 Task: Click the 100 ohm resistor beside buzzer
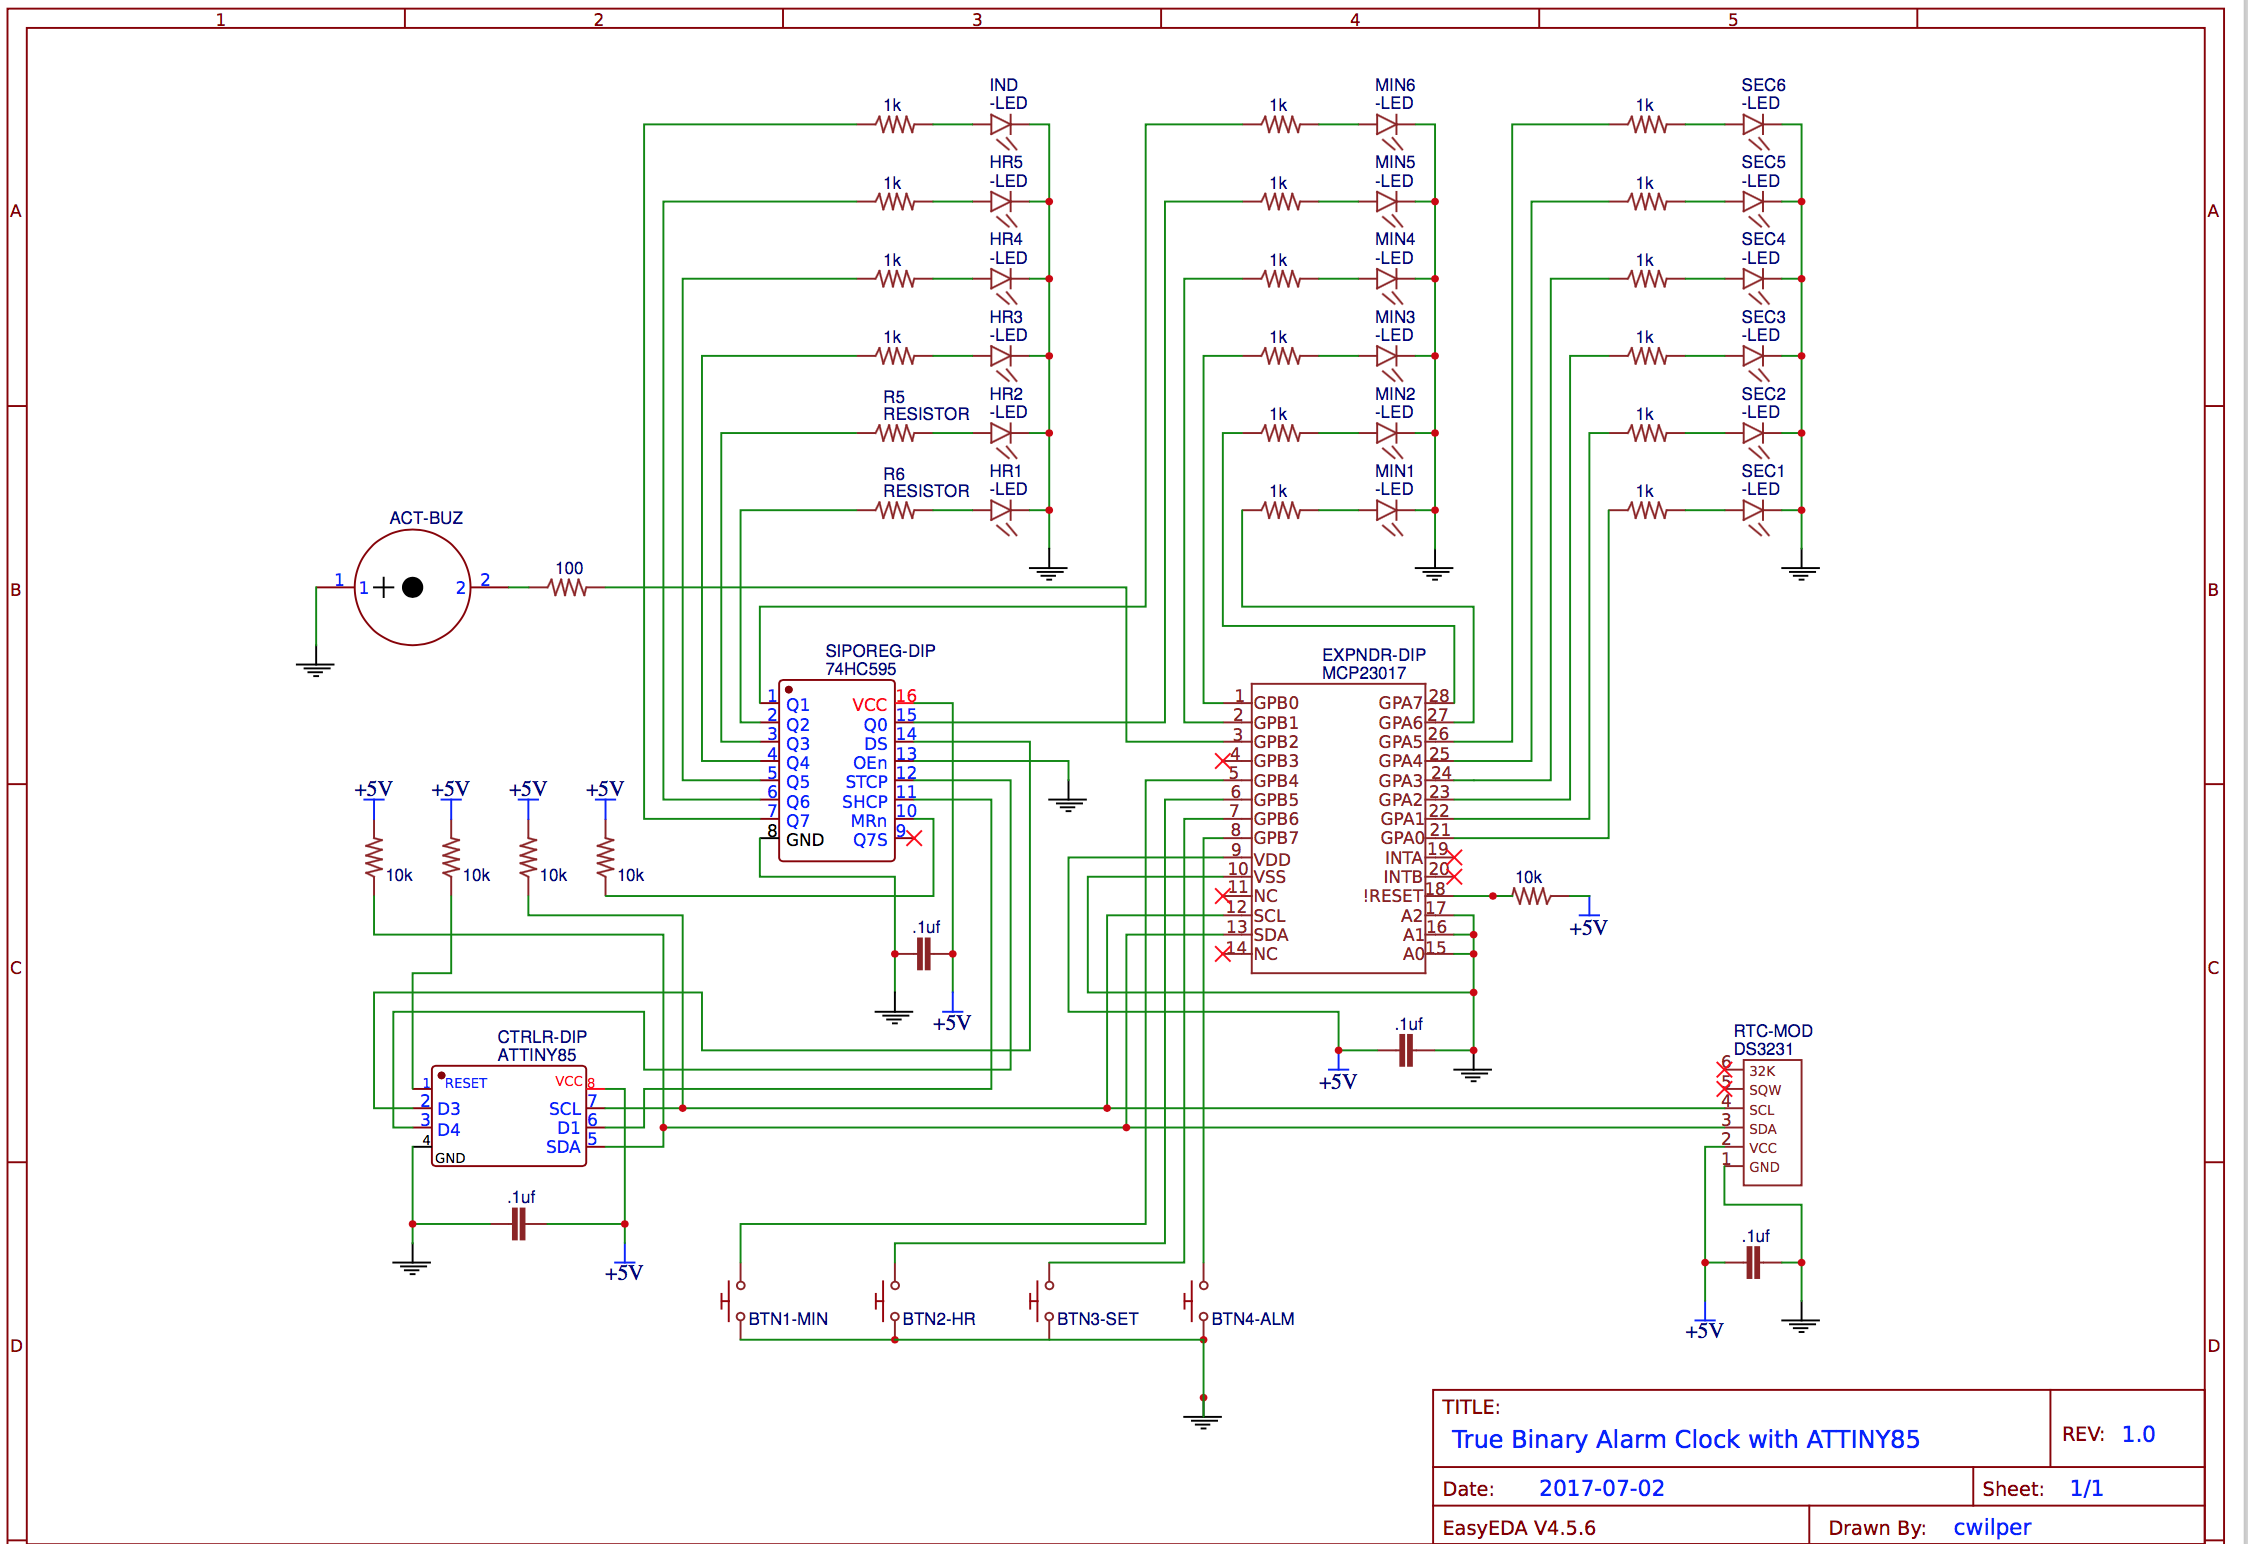[568, 588]
